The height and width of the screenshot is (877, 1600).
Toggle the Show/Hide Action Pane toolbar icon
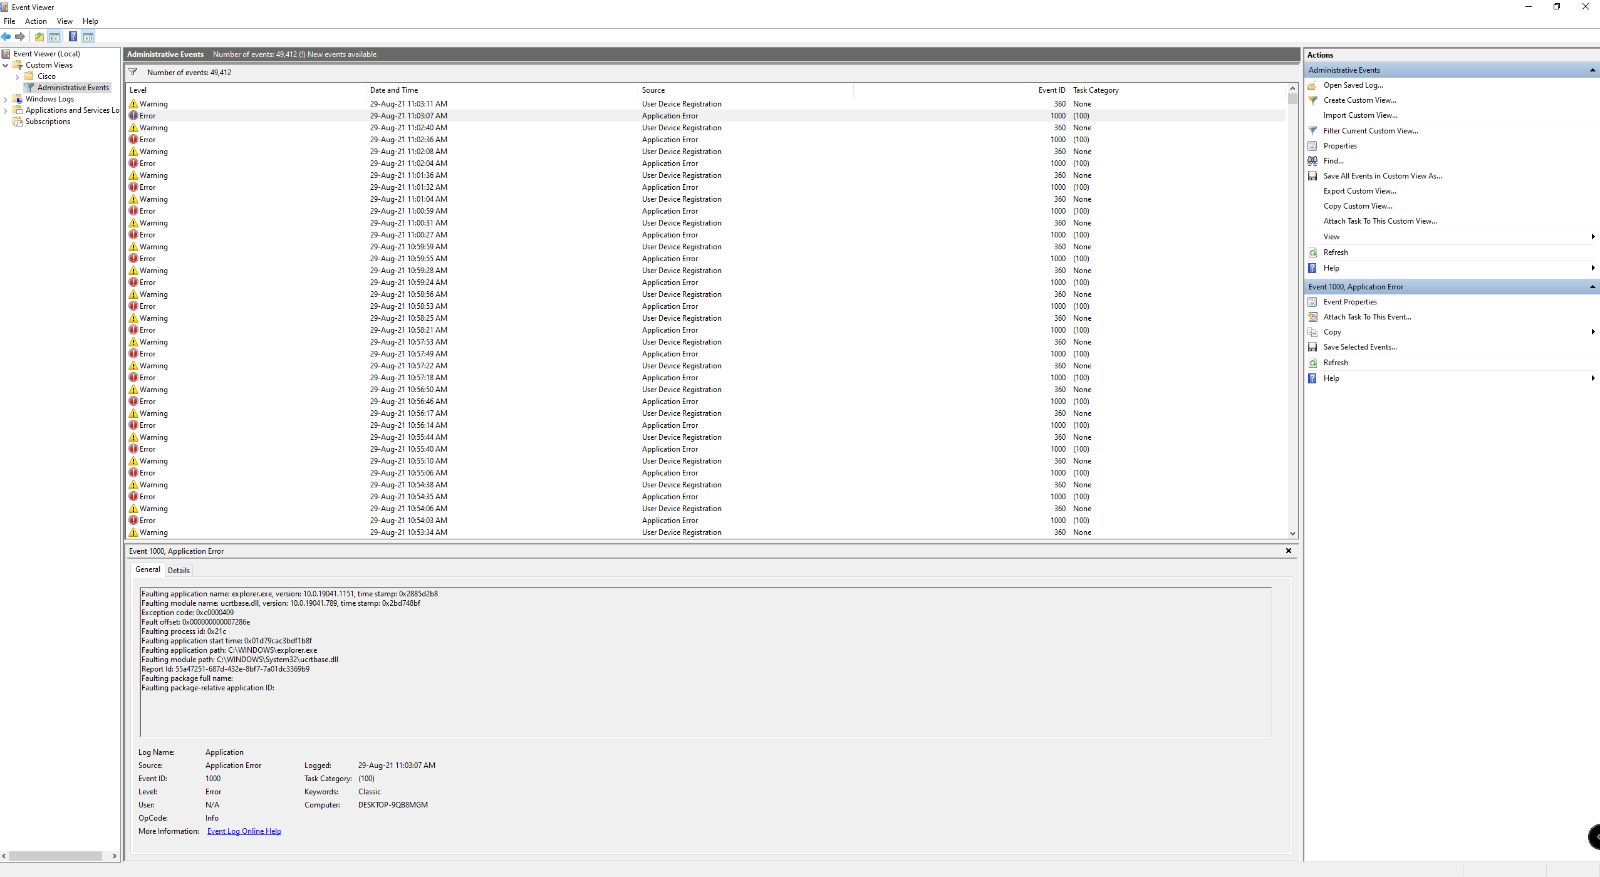[x=88, y=37]
